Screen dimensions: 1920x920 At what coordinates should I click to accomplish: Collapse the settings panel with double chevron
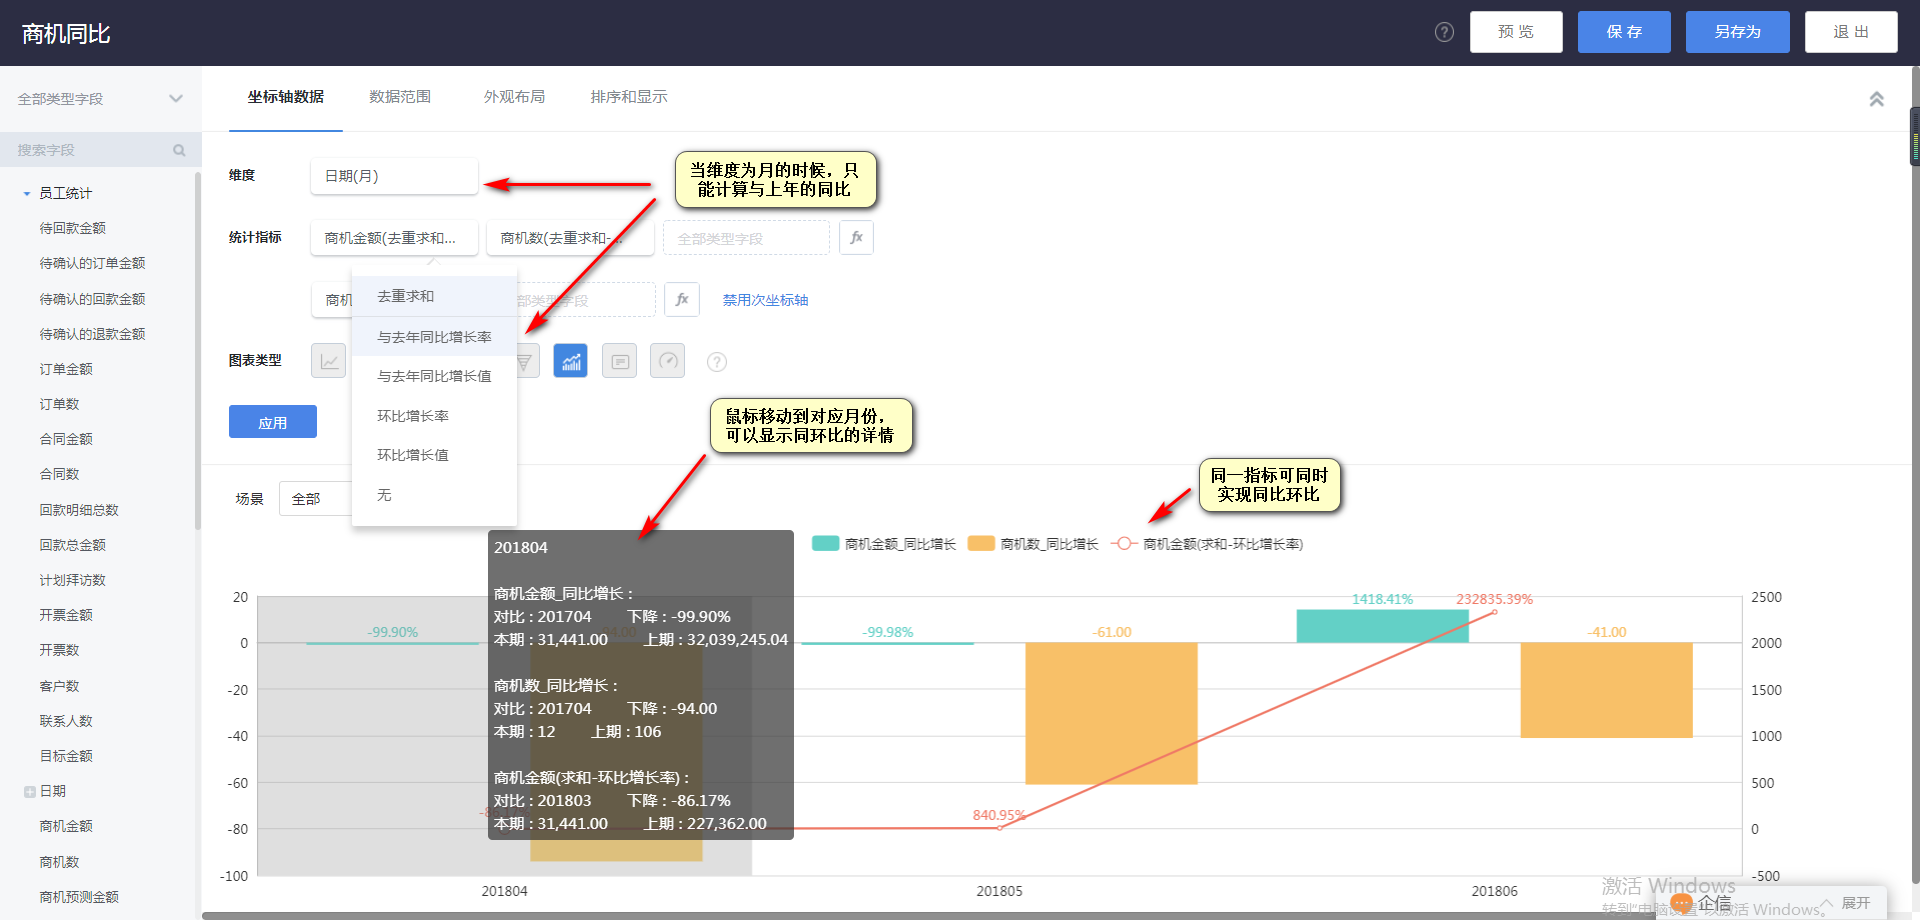point(1876,99)
